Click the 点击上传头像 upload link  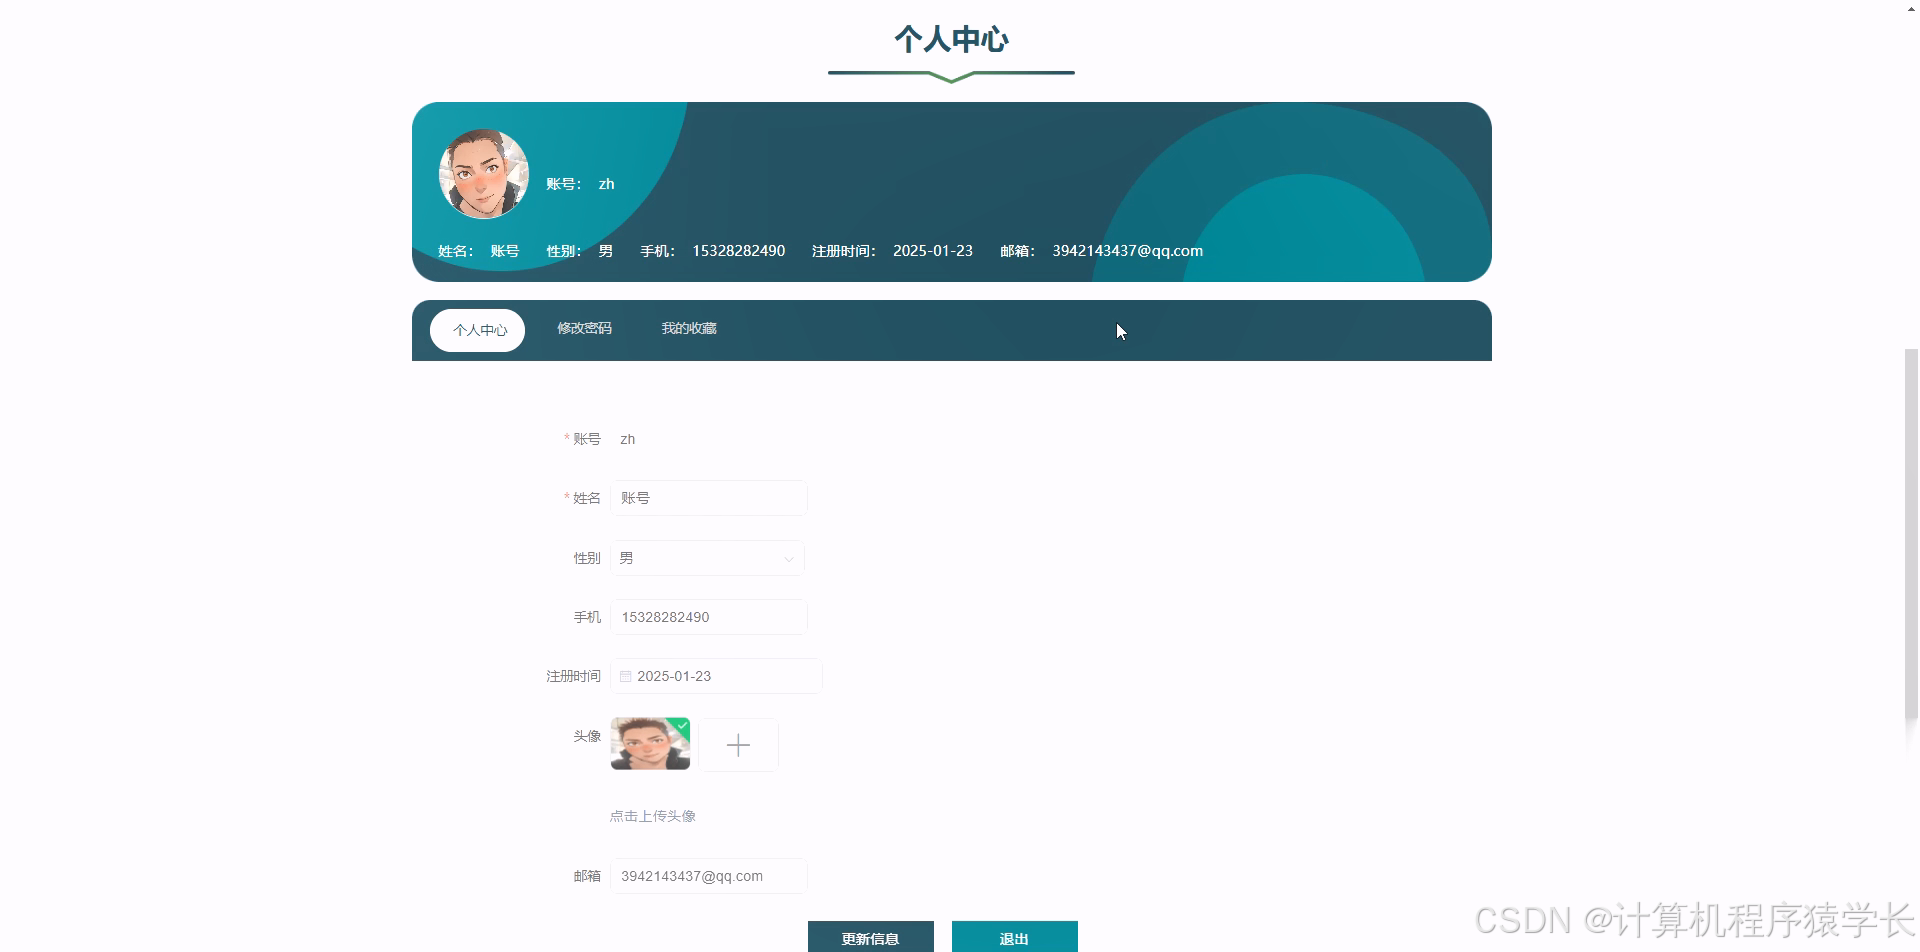[652, 815]
